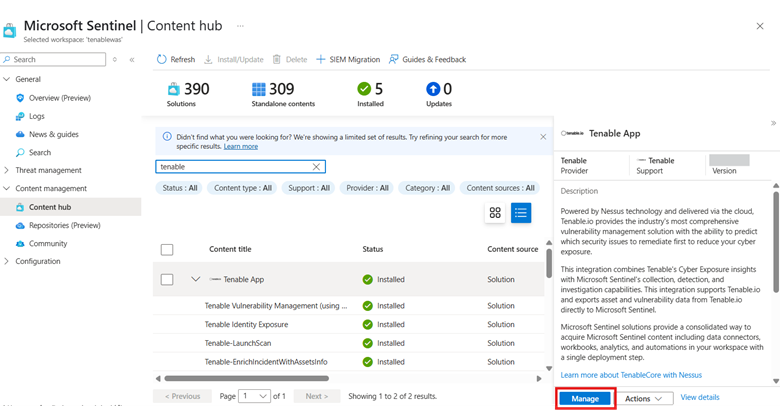The height and width of the screenshot is (410, 780).
Task: Open Logs in the sidebar
Action: coord(36,116)
